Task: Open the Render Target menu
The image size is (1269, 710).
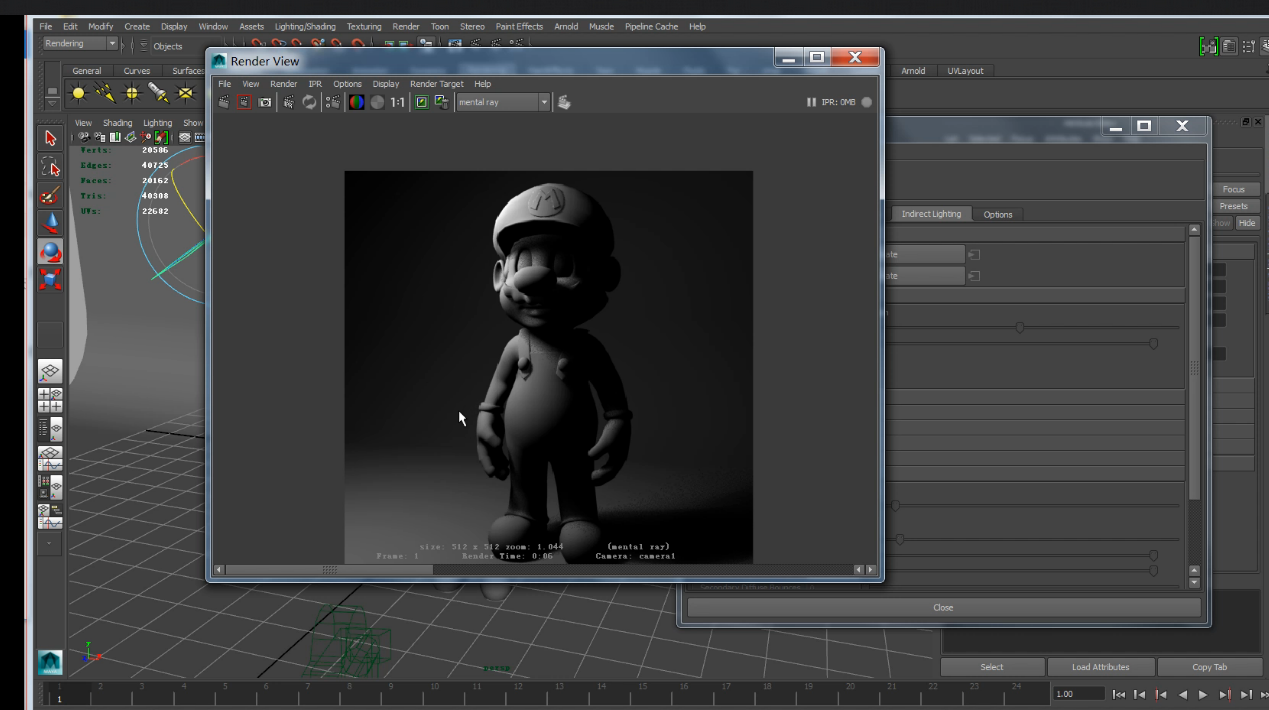Action: point(436,84)
